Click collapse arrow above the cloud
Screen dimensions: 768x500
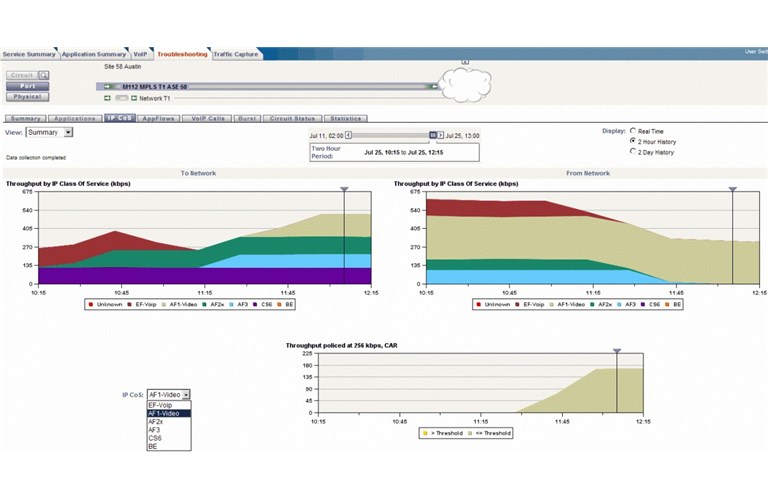pos(466,62)
